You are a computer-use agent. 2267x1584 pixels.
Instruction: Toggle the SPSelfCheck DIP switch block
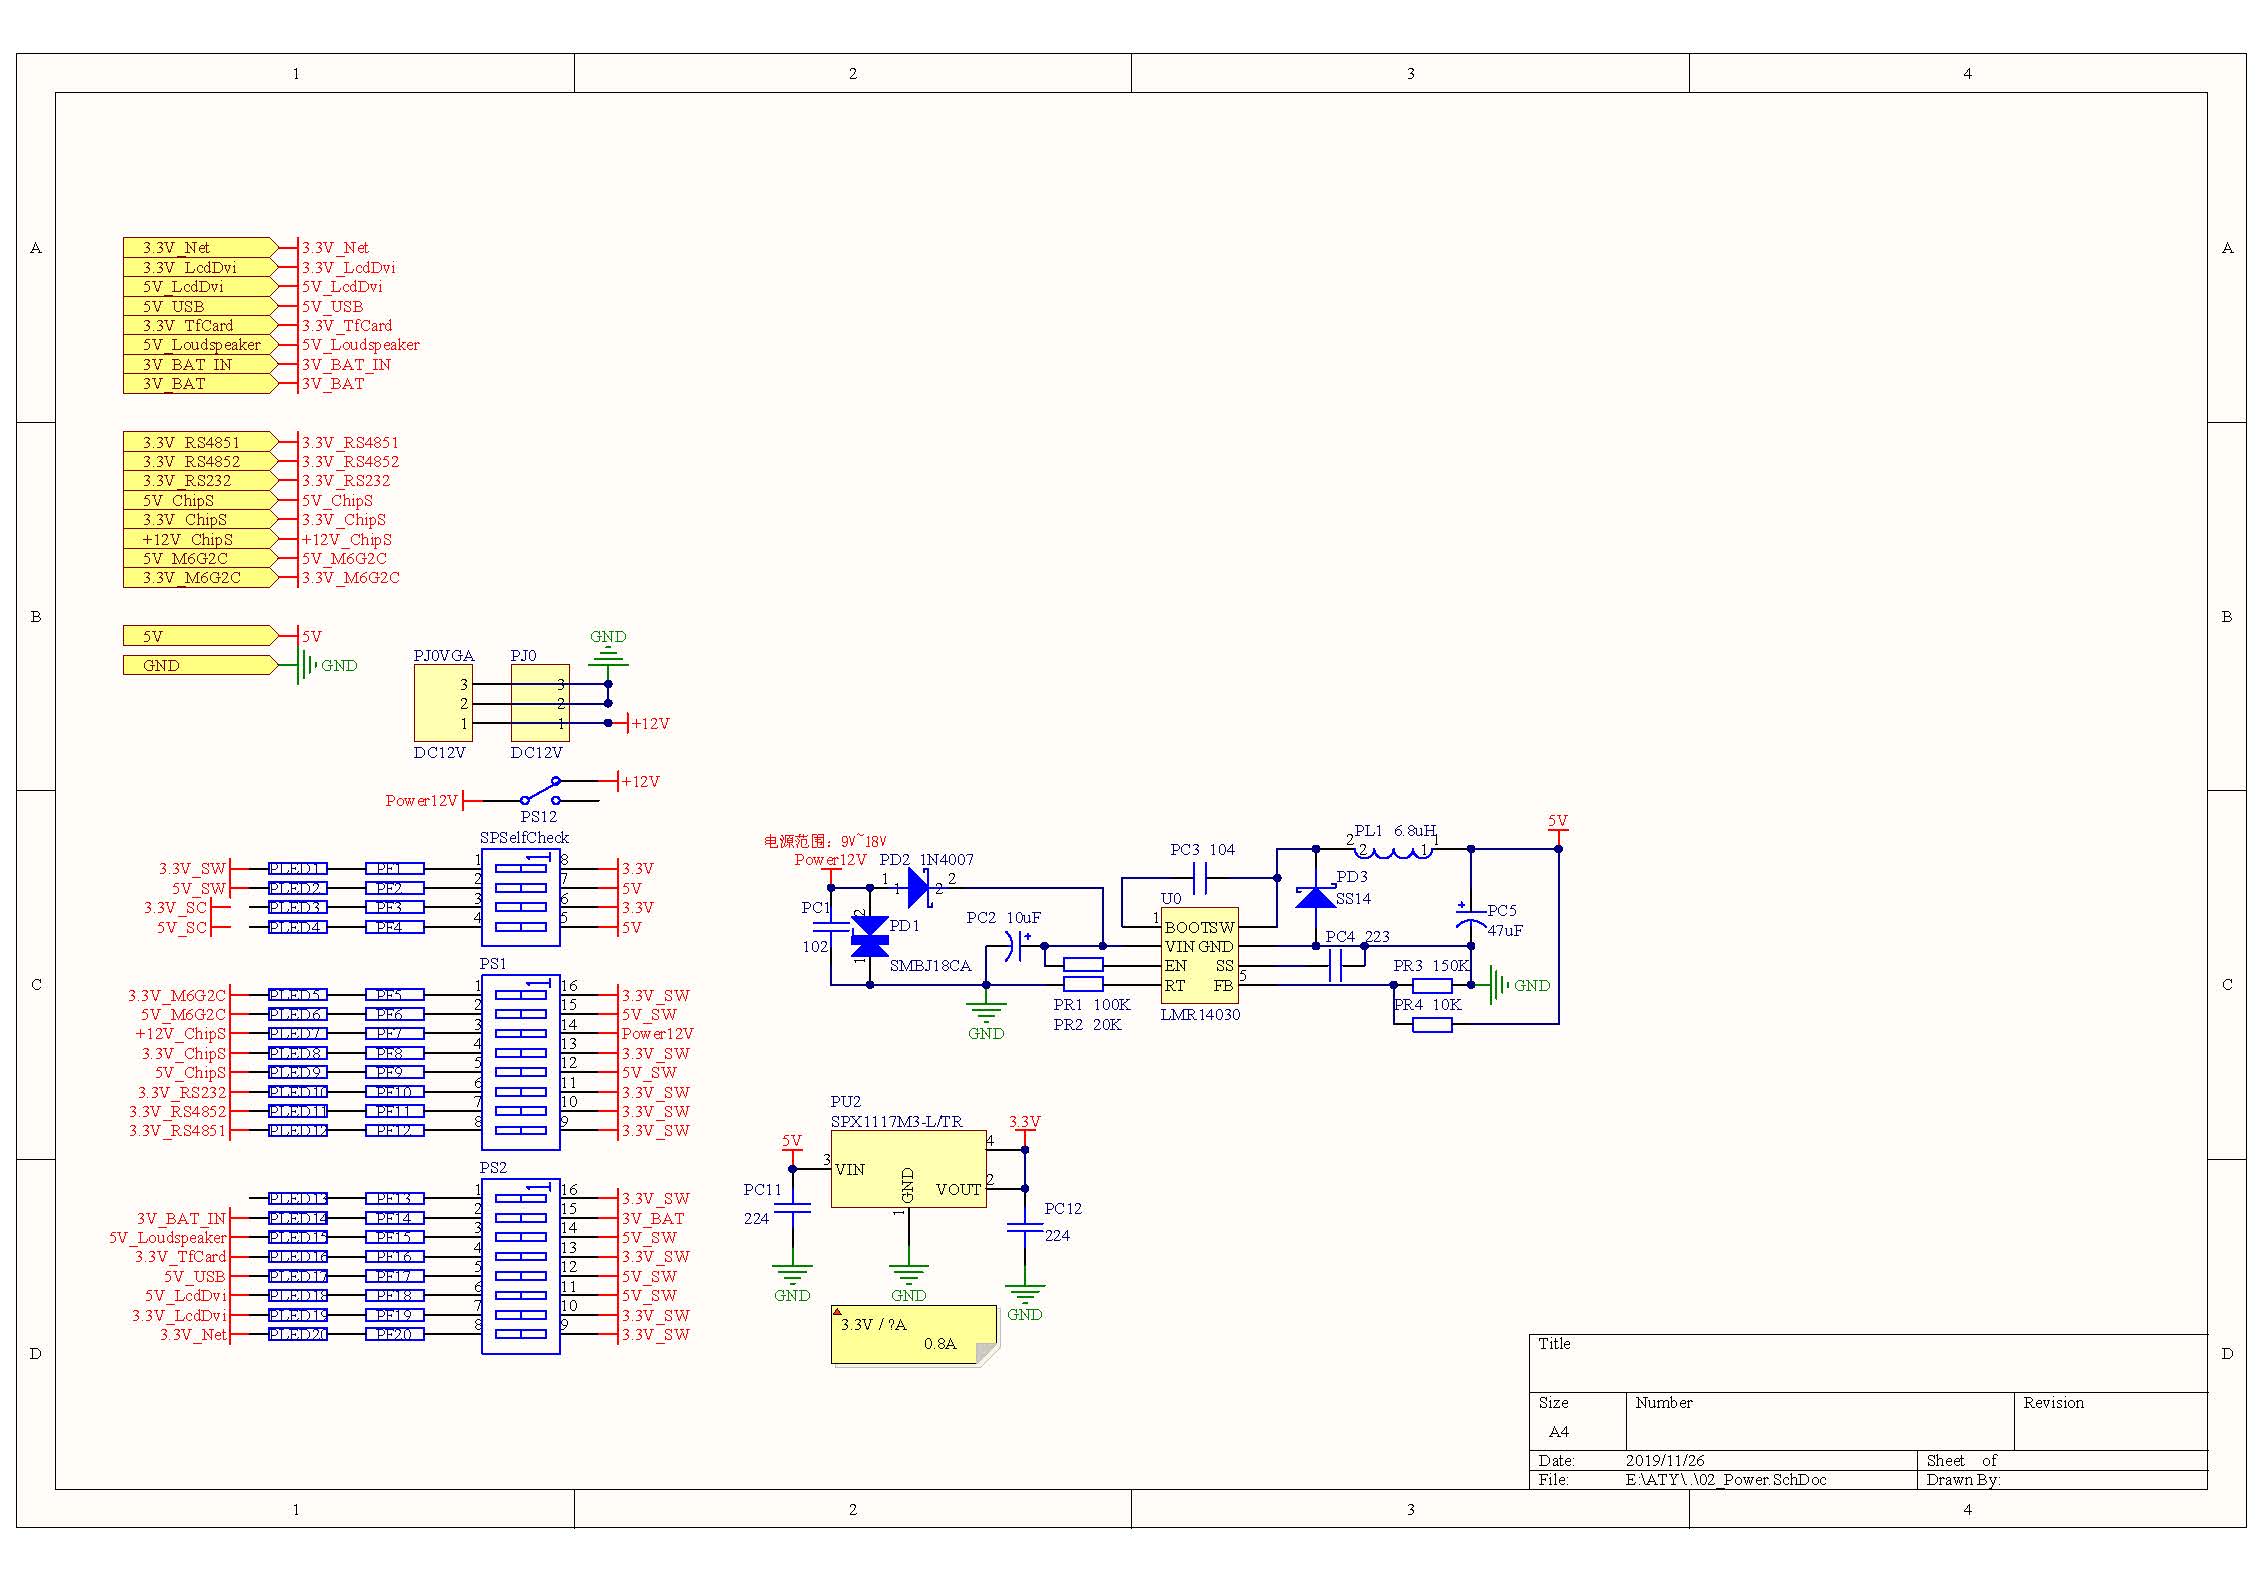click(520, 897)
